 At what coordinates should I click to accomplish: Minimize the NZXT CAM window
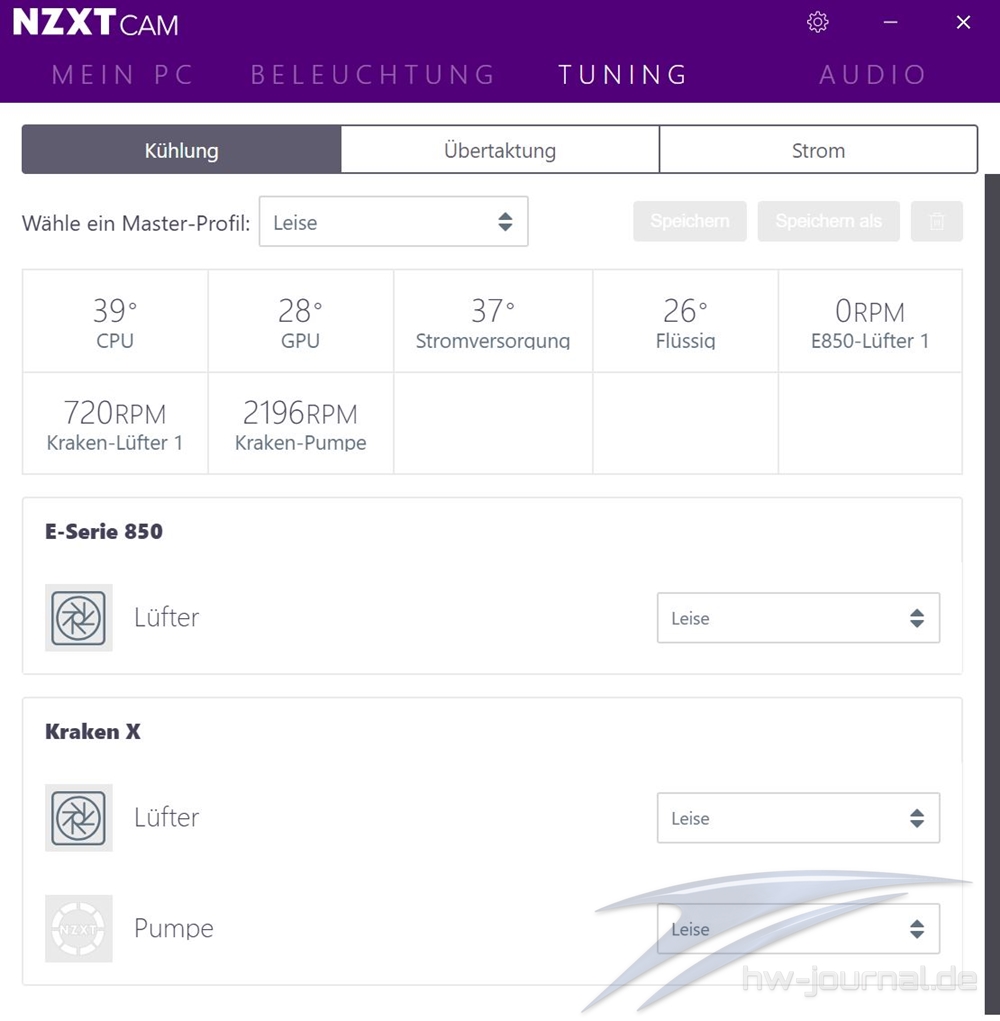pyautogui.click(x=891, y=22)
